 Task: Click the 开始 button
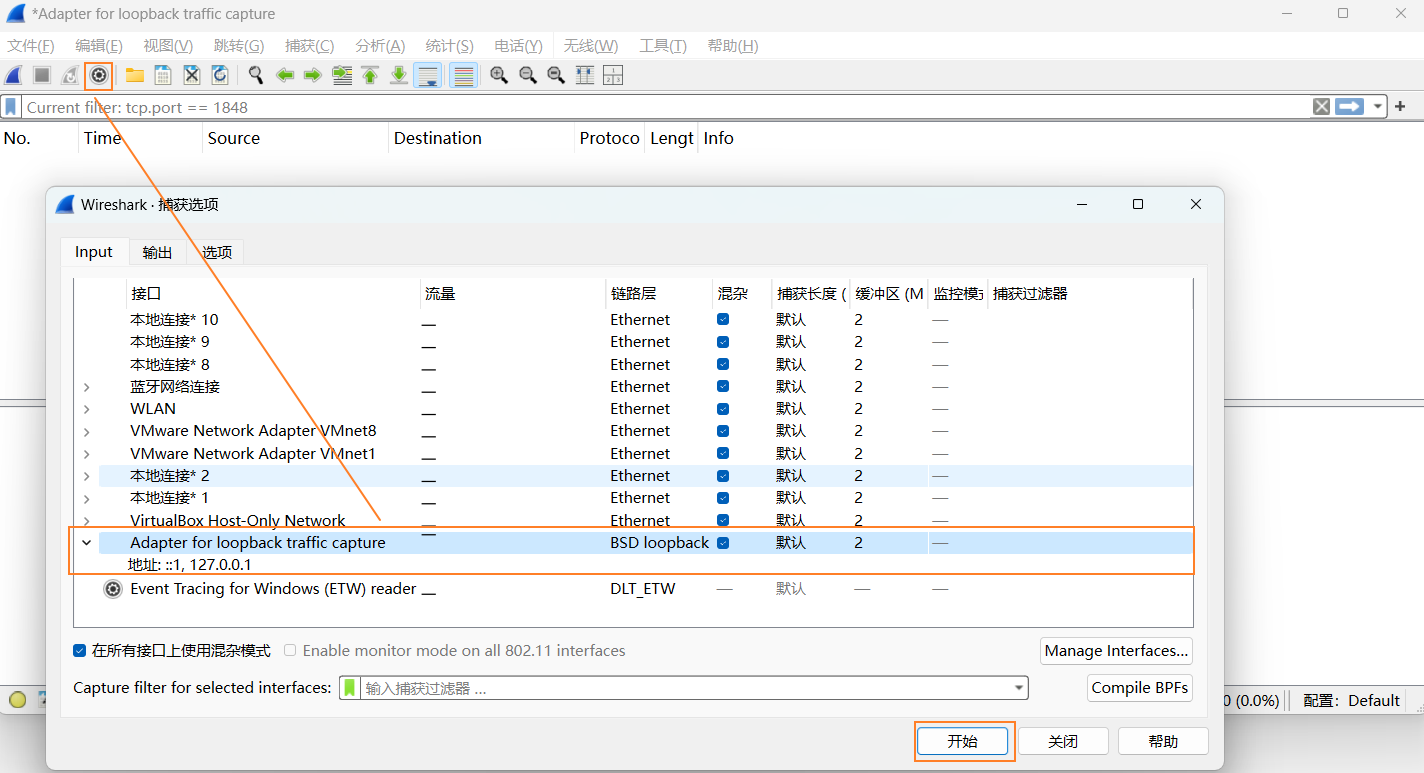(962, 742)
